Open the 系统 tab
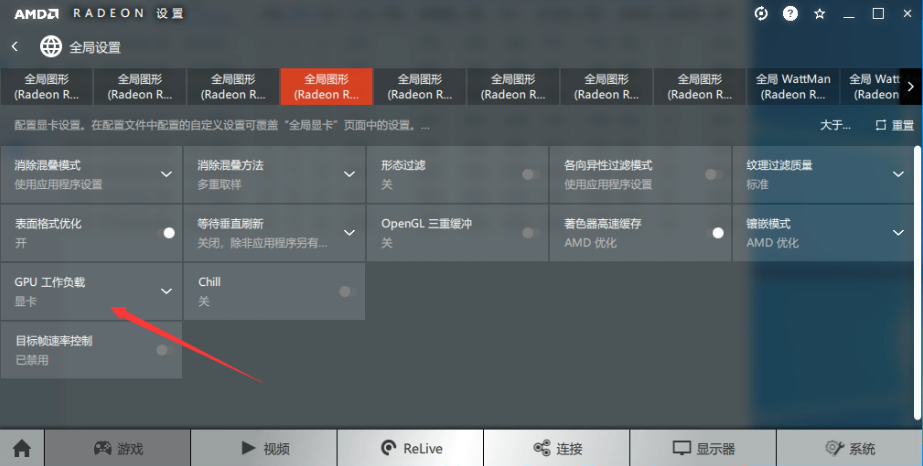This screenshot has height=466, width=923. [849, 448]
